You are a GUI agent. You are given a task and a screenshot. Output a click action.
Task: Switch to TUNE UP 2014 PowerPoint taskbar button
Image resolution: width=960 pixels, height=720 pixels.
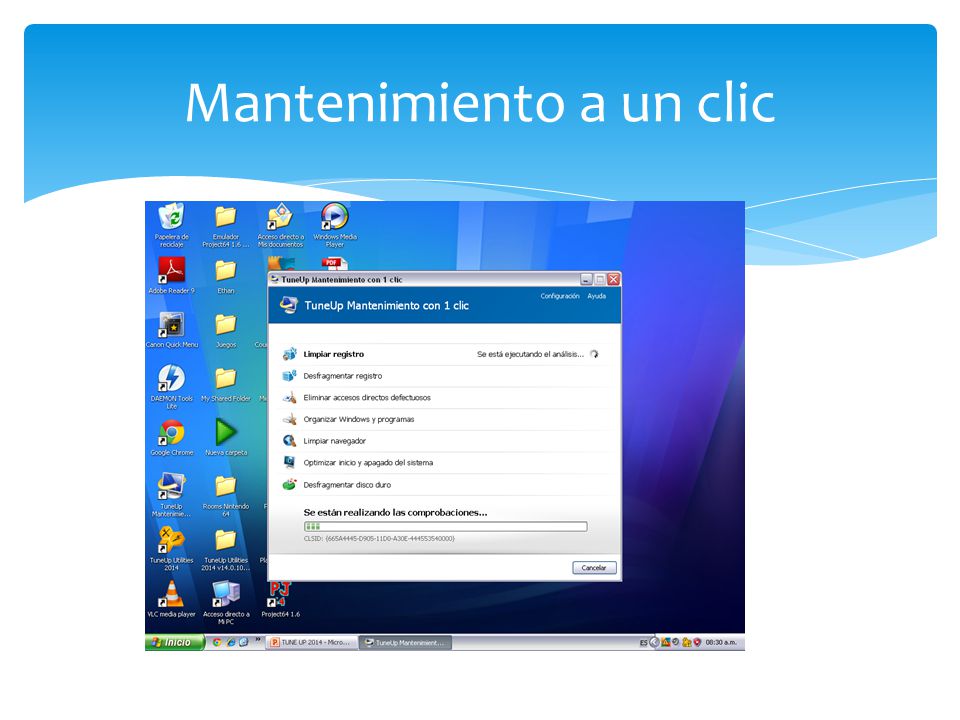311,642
